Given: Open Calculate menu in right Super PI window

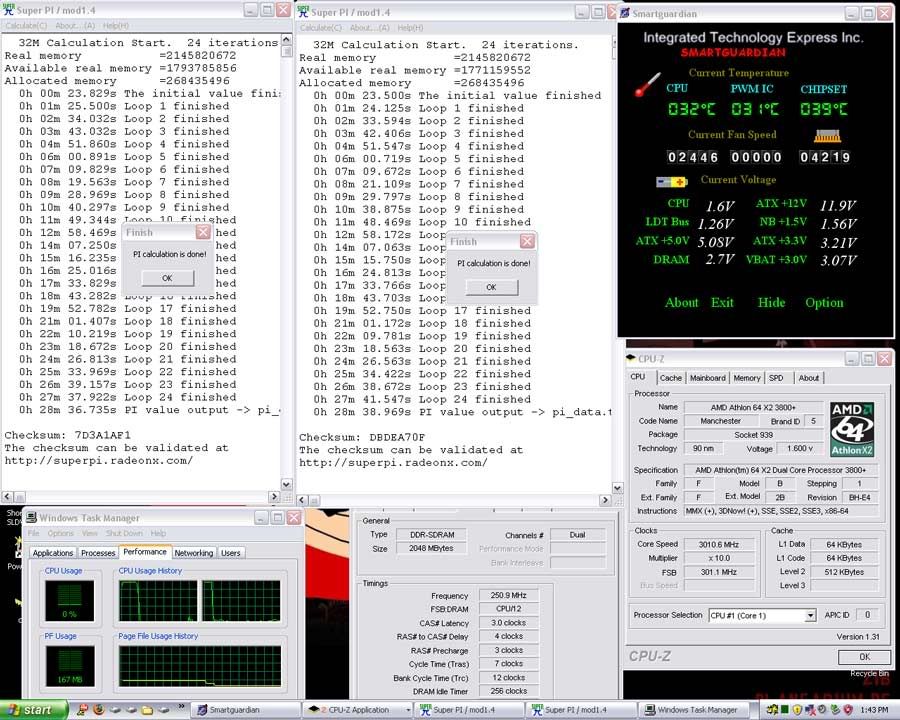Looking at the screenshot, I should (x=321, y=28).
